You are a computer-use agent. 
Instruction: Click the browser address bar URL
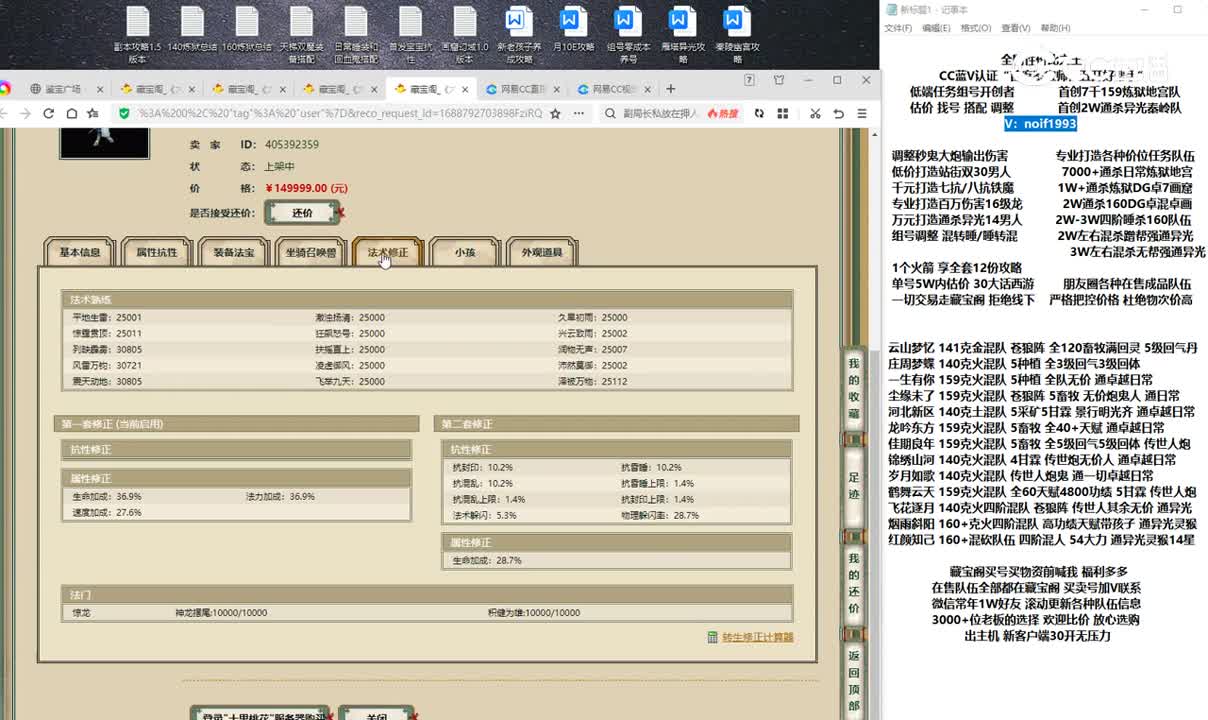click(x=340, y=114)
